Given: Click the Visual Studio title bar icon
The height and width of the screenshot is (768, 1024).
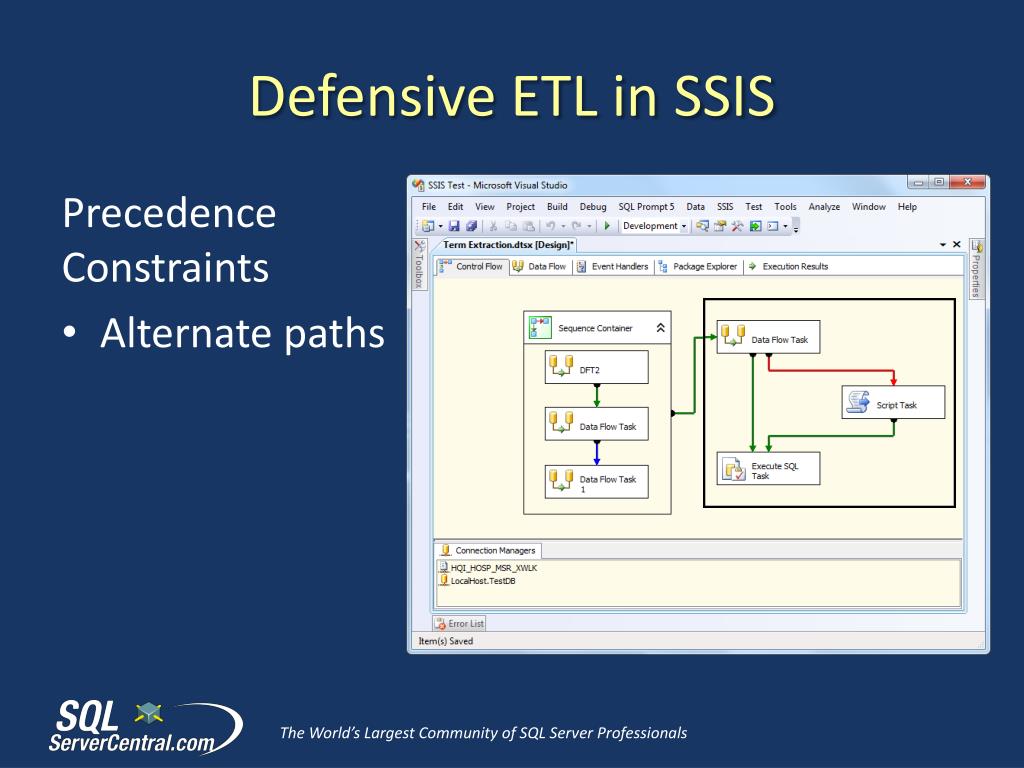Looking at the screenshot, I should 419,185.
